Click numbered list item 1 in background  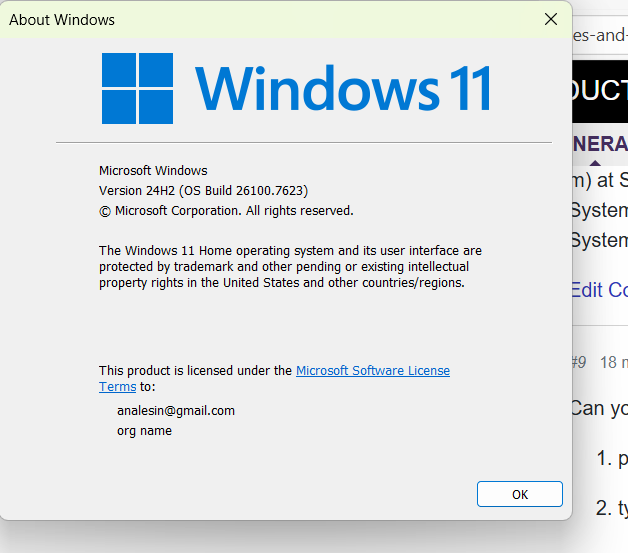coord(611,459)
